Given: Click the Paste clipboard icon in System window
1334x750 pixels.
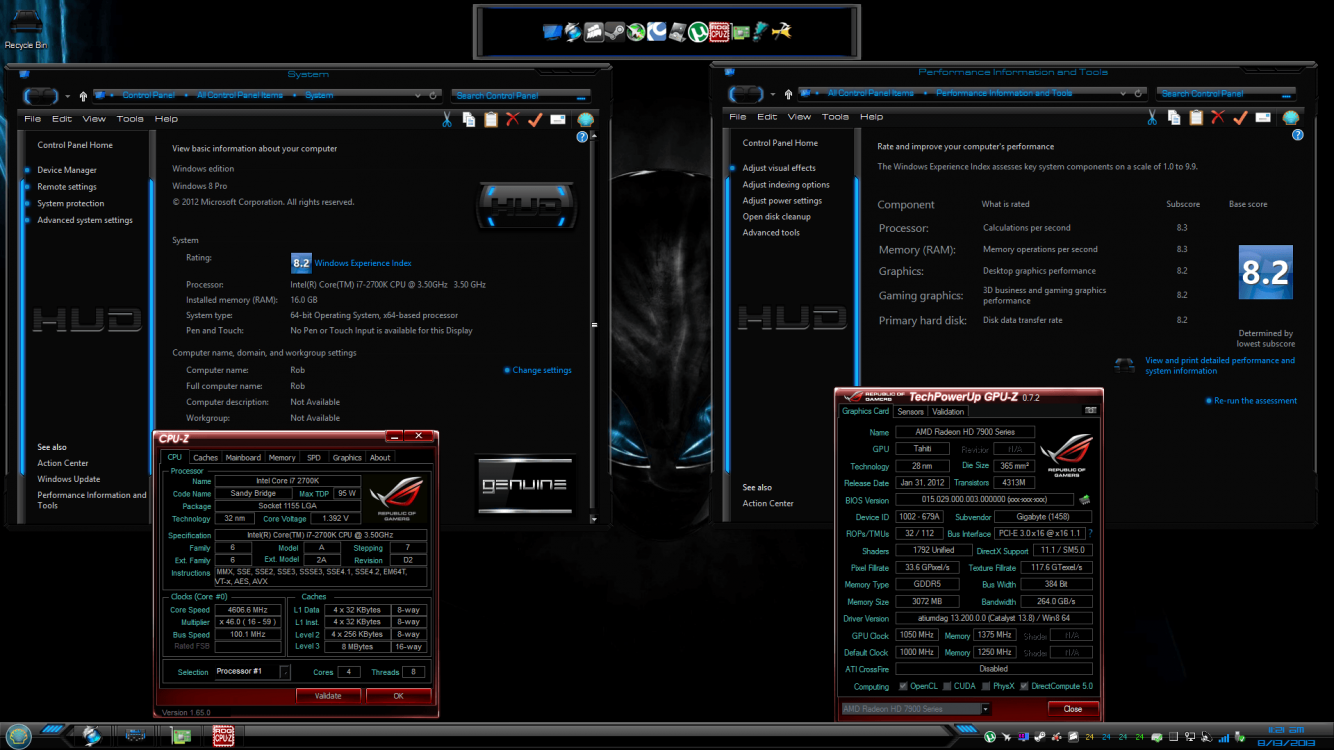Looking at the screenshot, I should [491, 120].
